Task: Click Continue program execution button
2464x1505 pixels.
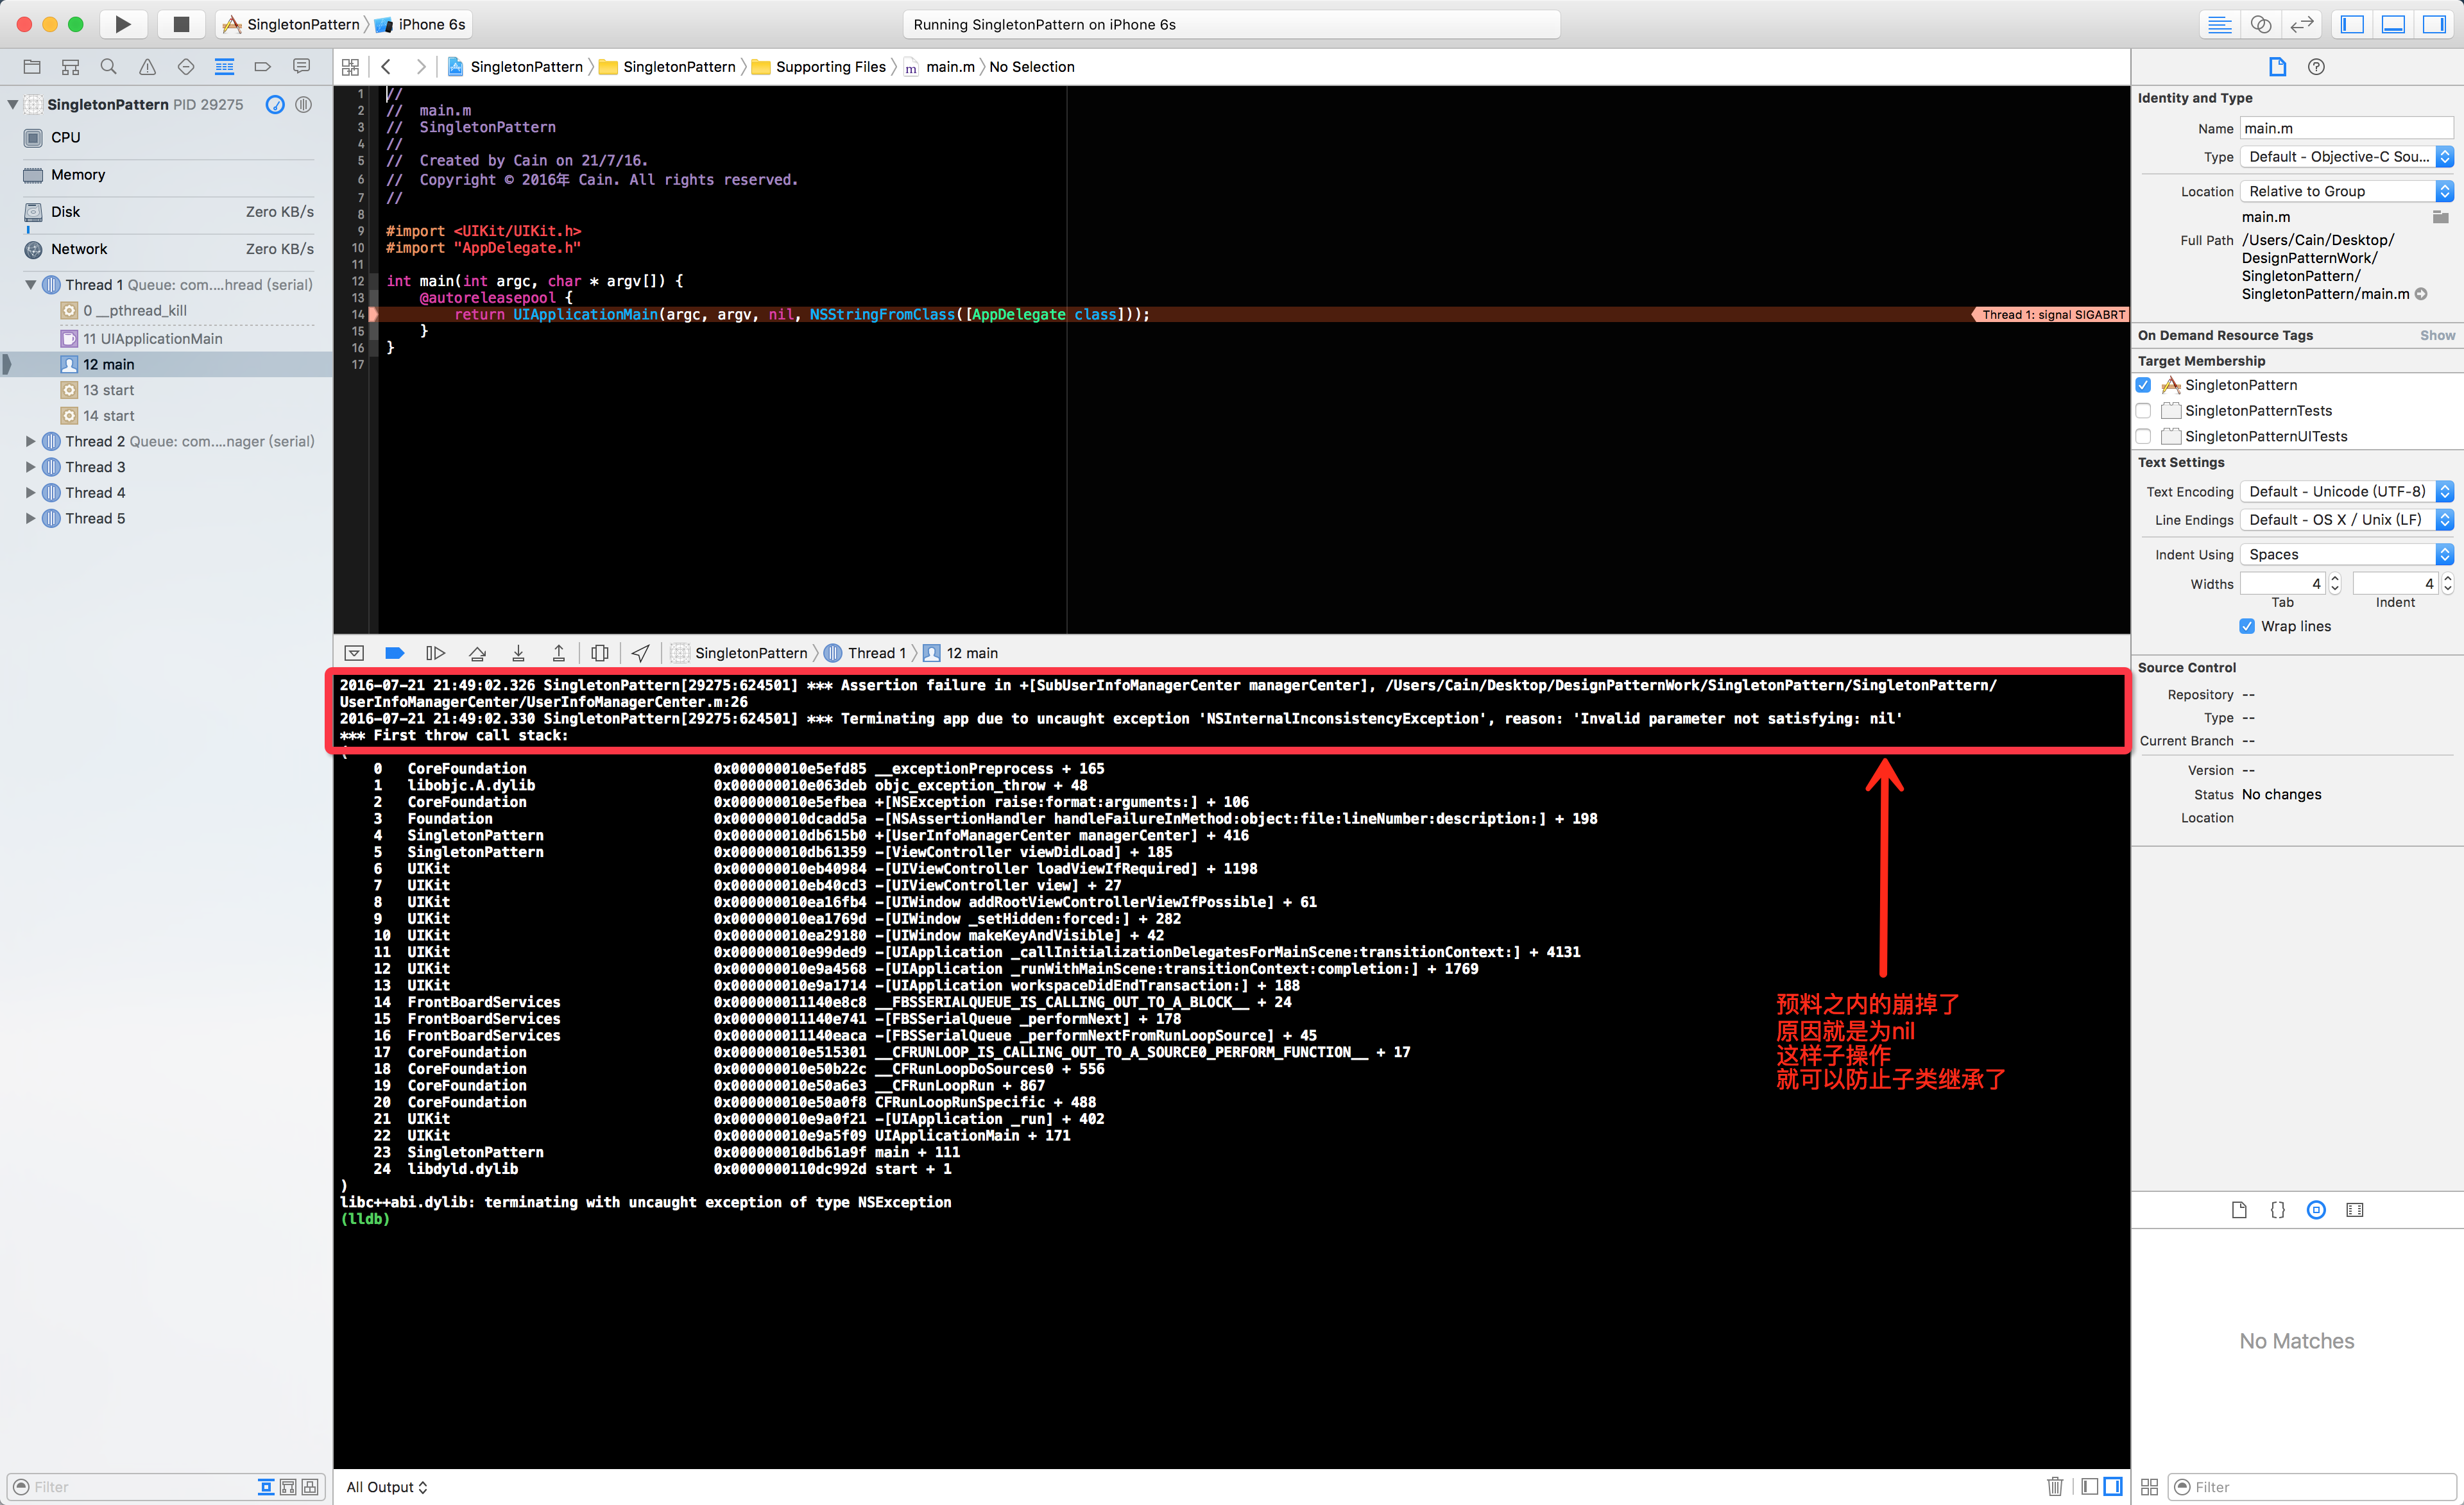Action: click(435, 653)
